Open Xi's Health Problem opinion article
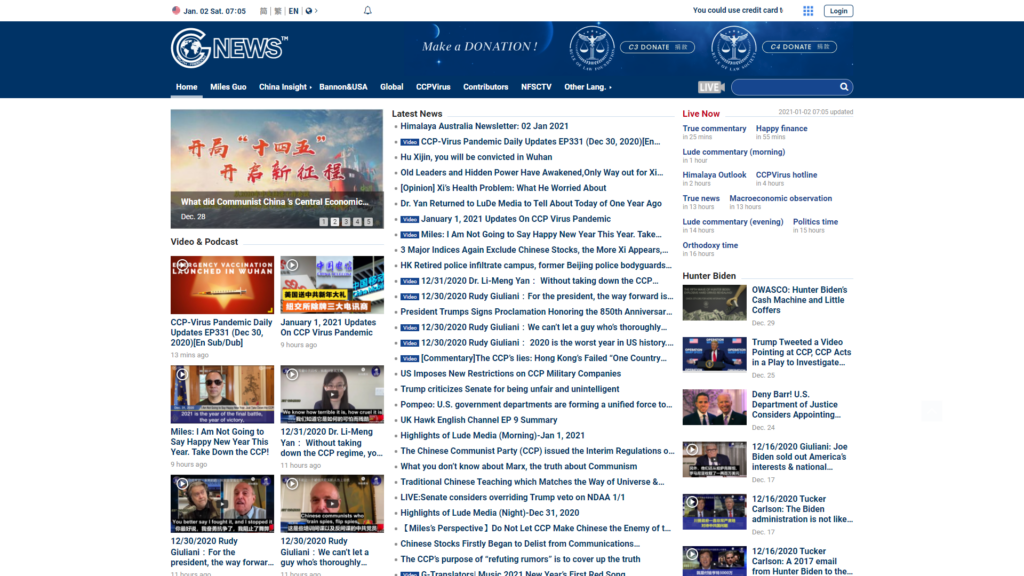Screen dimensions: 1024x576 pos(503,188)
